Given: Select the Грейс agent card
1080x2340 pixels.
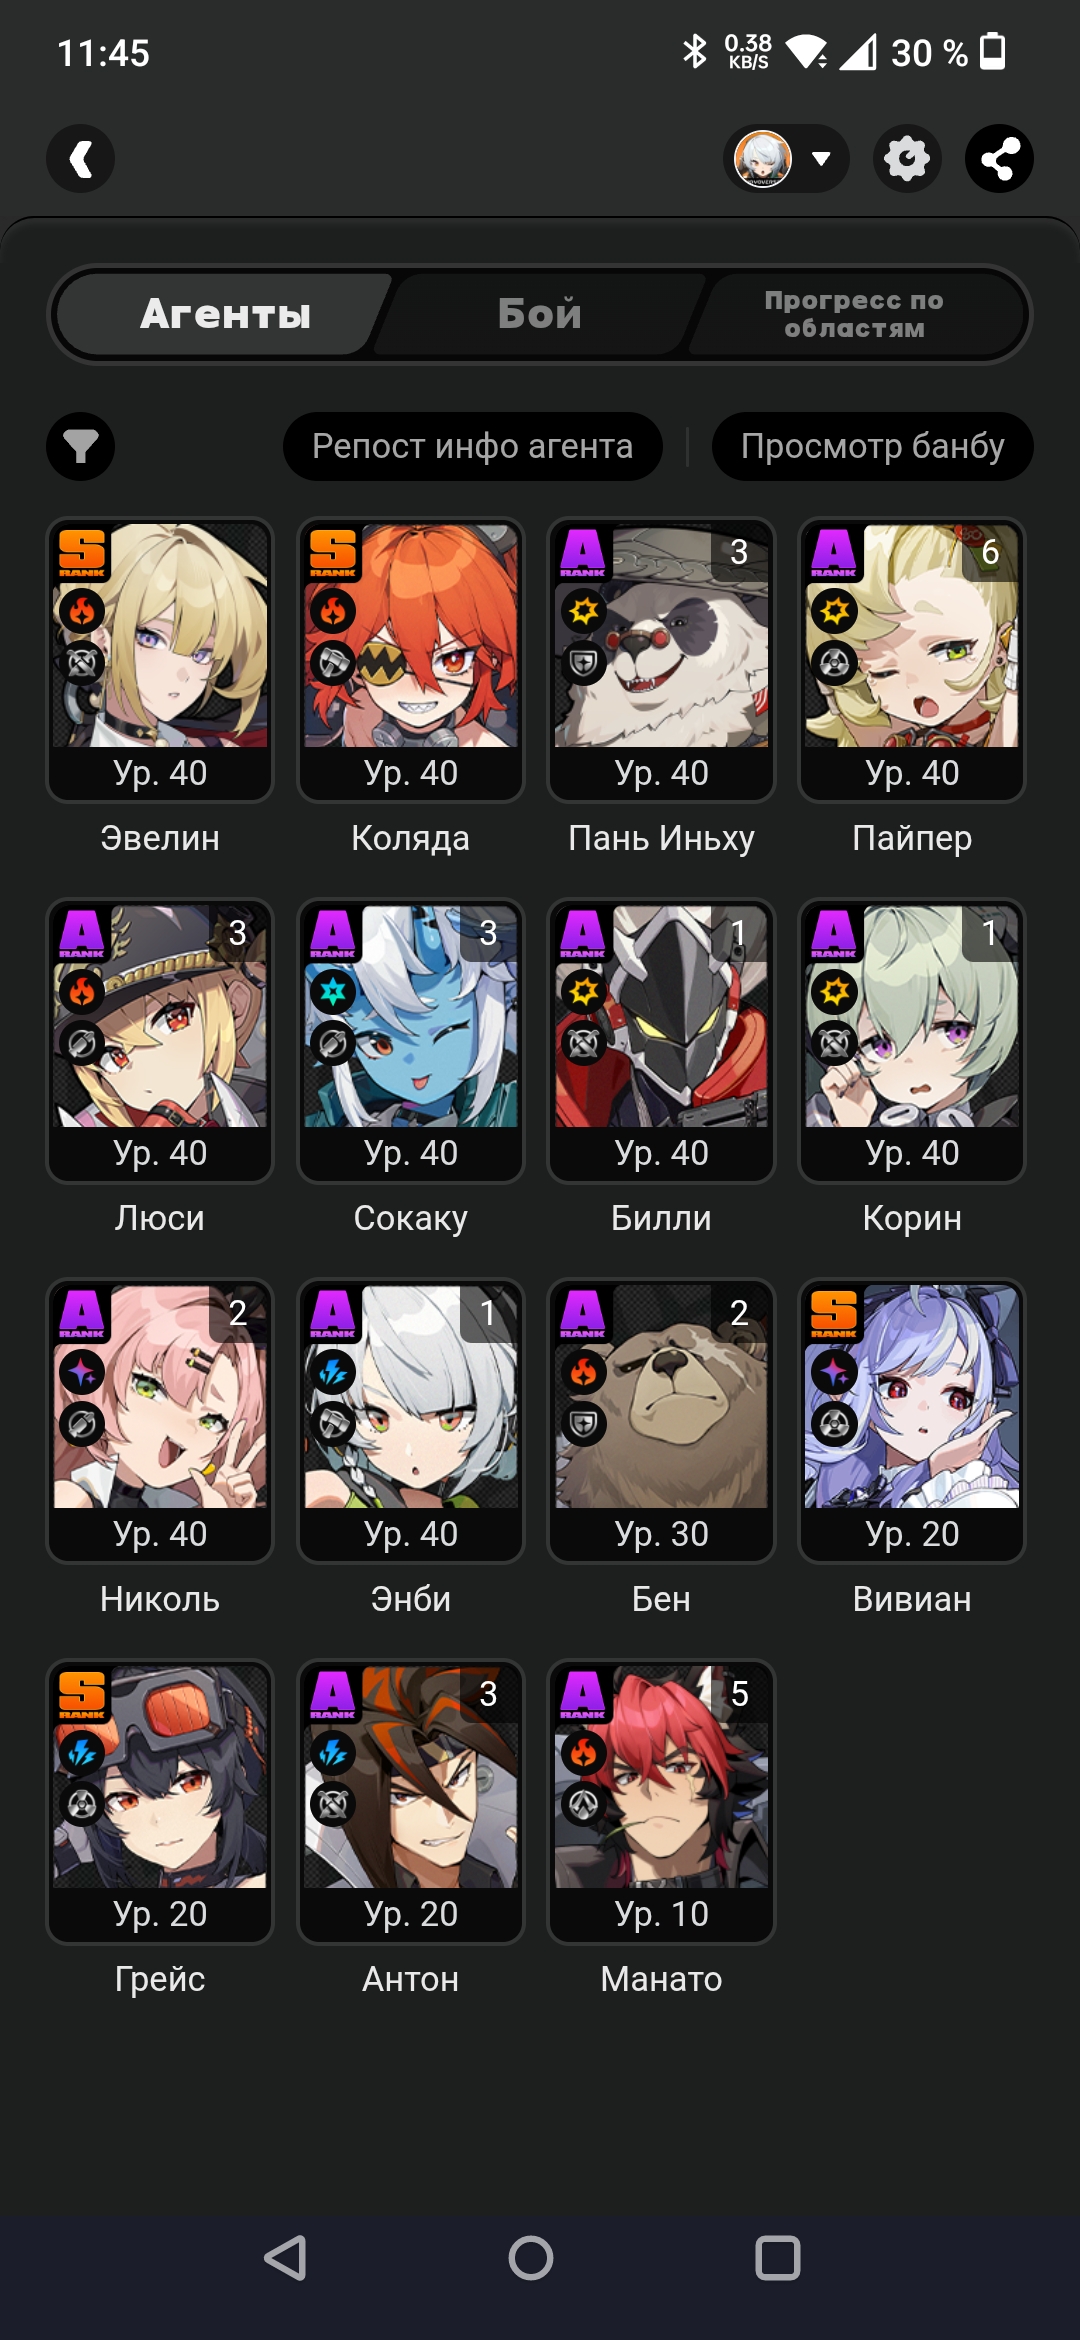Looking at the screenshot, I should [x=160, y=1802].
